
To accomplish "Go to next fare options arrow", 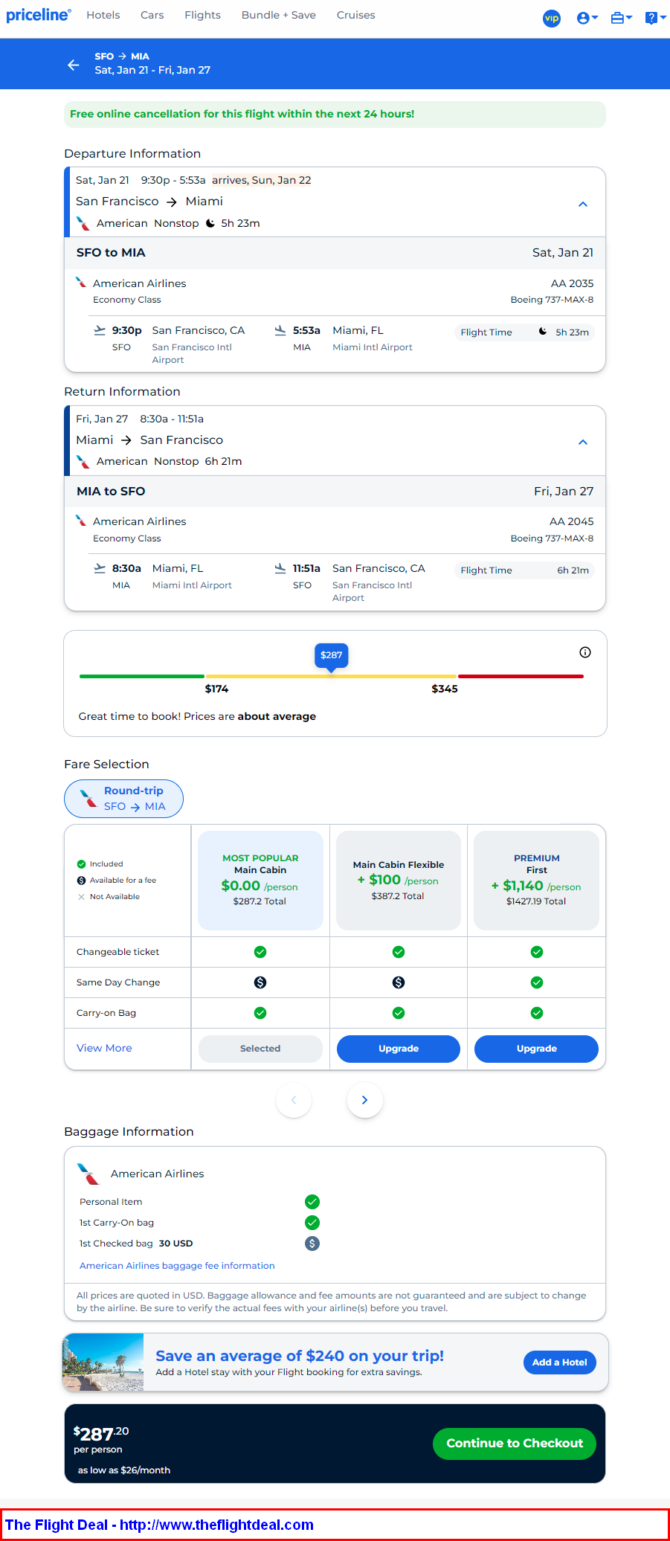I will tap(365, 1100).
